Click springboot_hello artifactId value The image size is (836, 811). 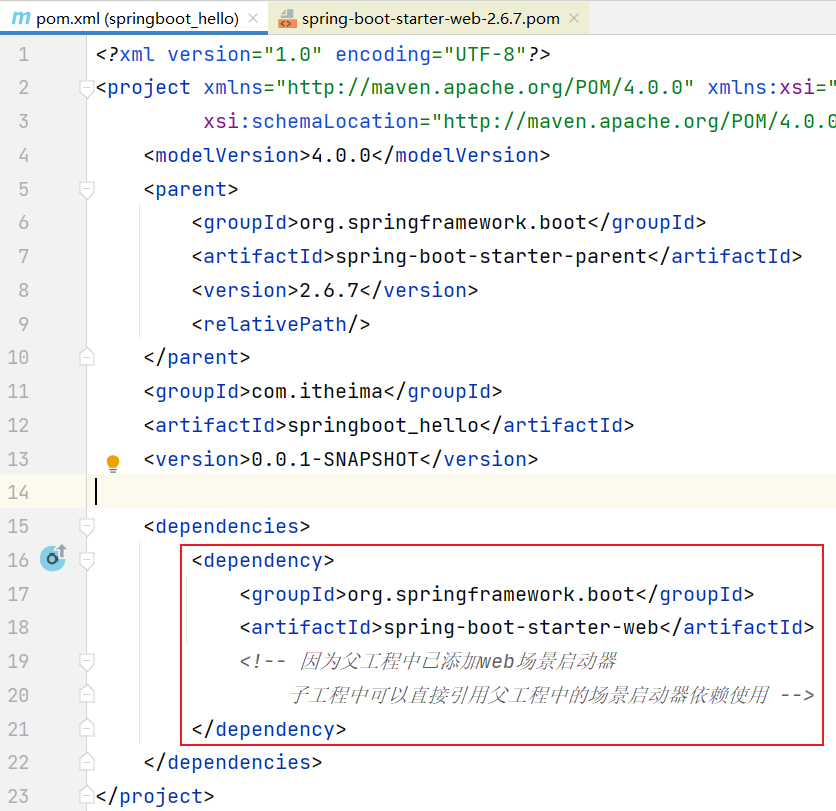click(x=383, y=425)
